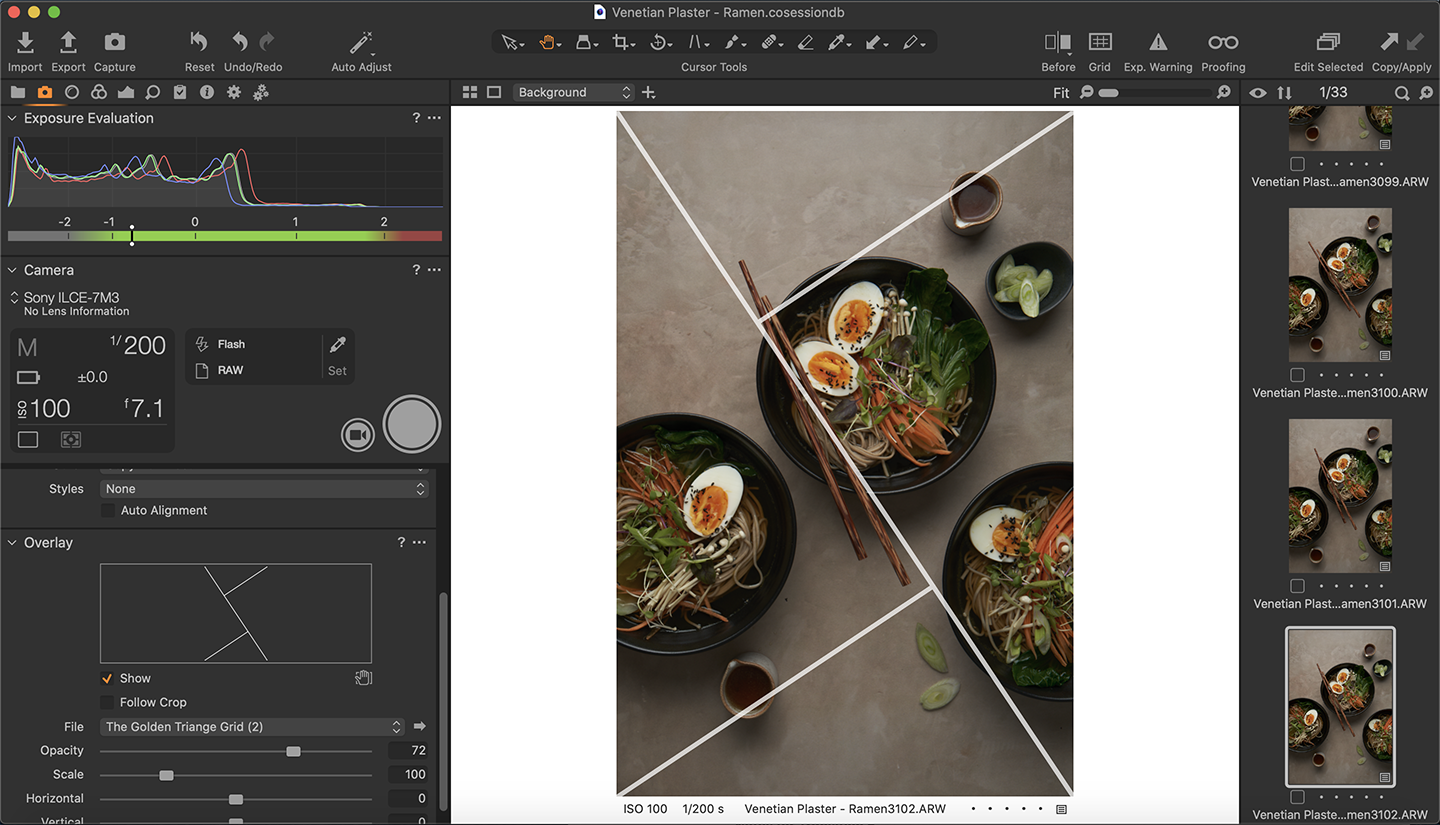
Task: Uncheck the overlay Show checkbox
Action: click(107, 678)
